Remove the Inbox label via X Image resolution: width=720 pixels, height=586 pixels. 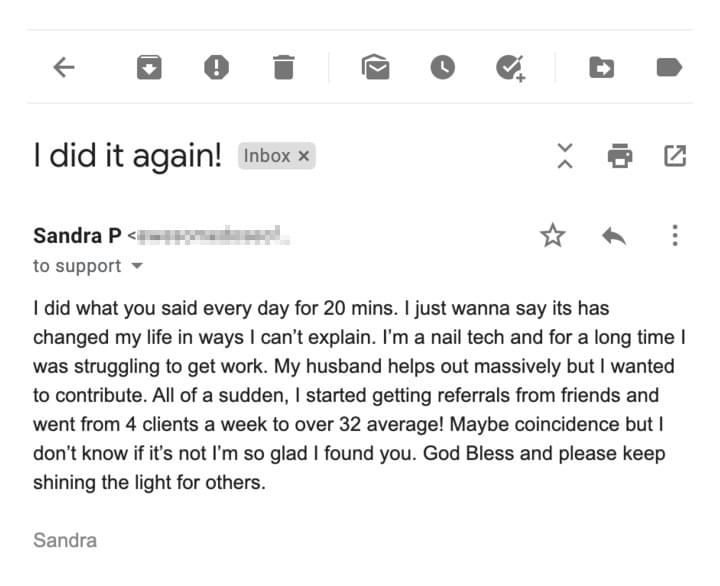tap(304, 156)
